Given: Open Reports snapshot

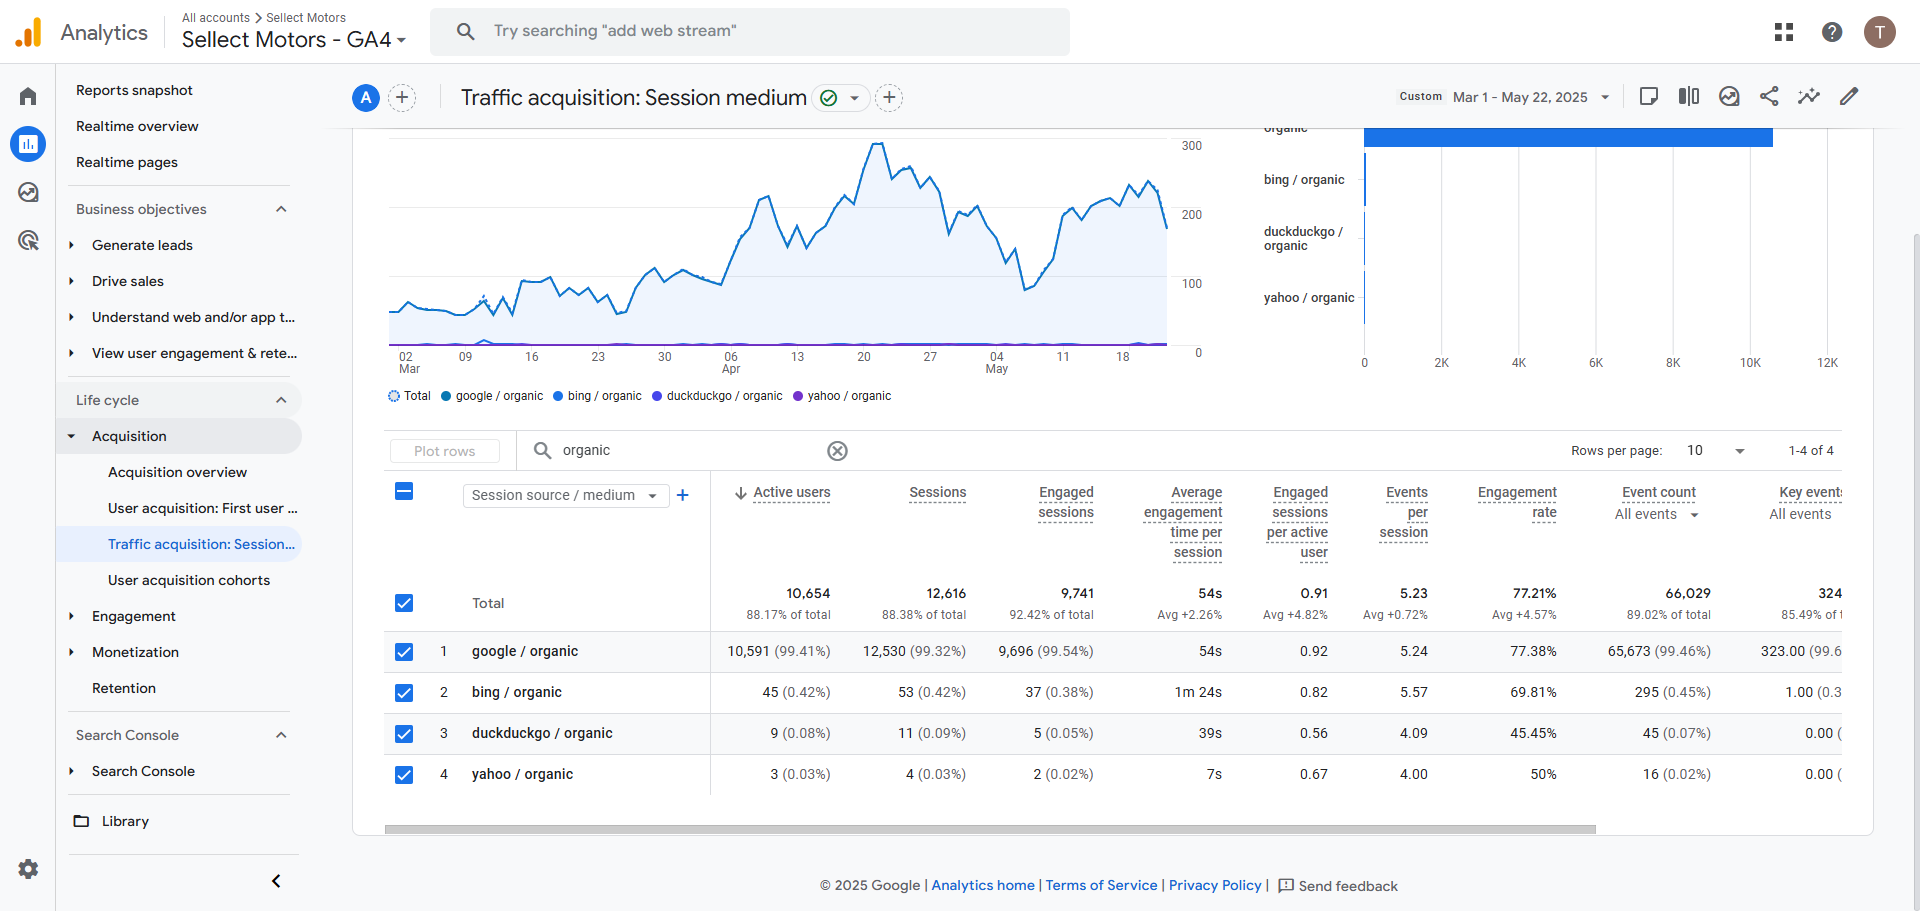Looking at the screenshot, I should 134,90.
